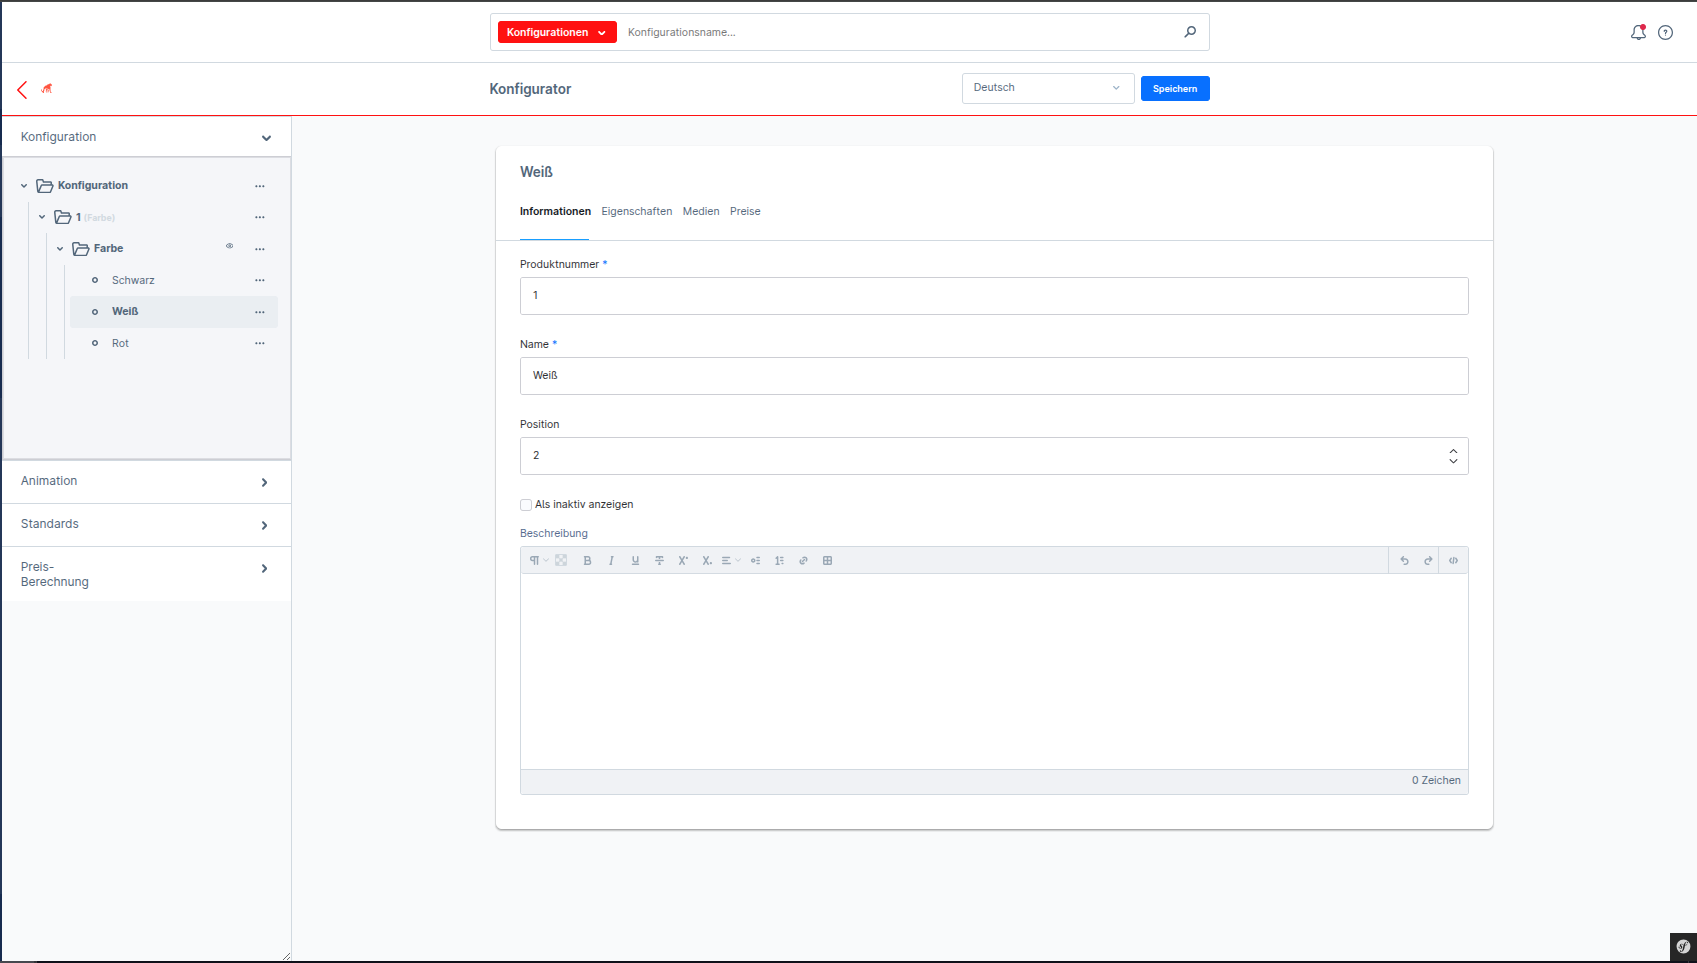1697x963 pixels.
Task: Click inside the Beschreibung text area
Action: (994, 671)
